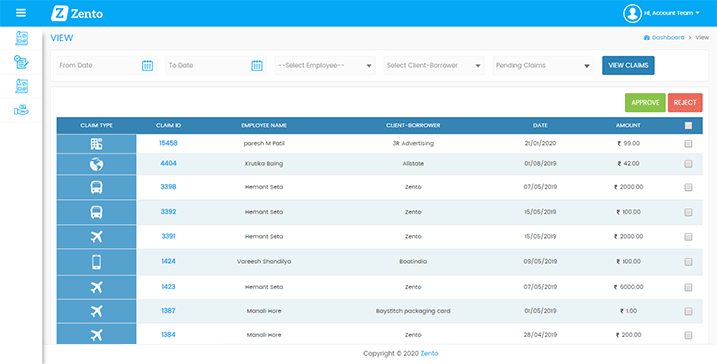Open From Date calendar icon
This screenshot has height=364, width=717.
[147, 65]
